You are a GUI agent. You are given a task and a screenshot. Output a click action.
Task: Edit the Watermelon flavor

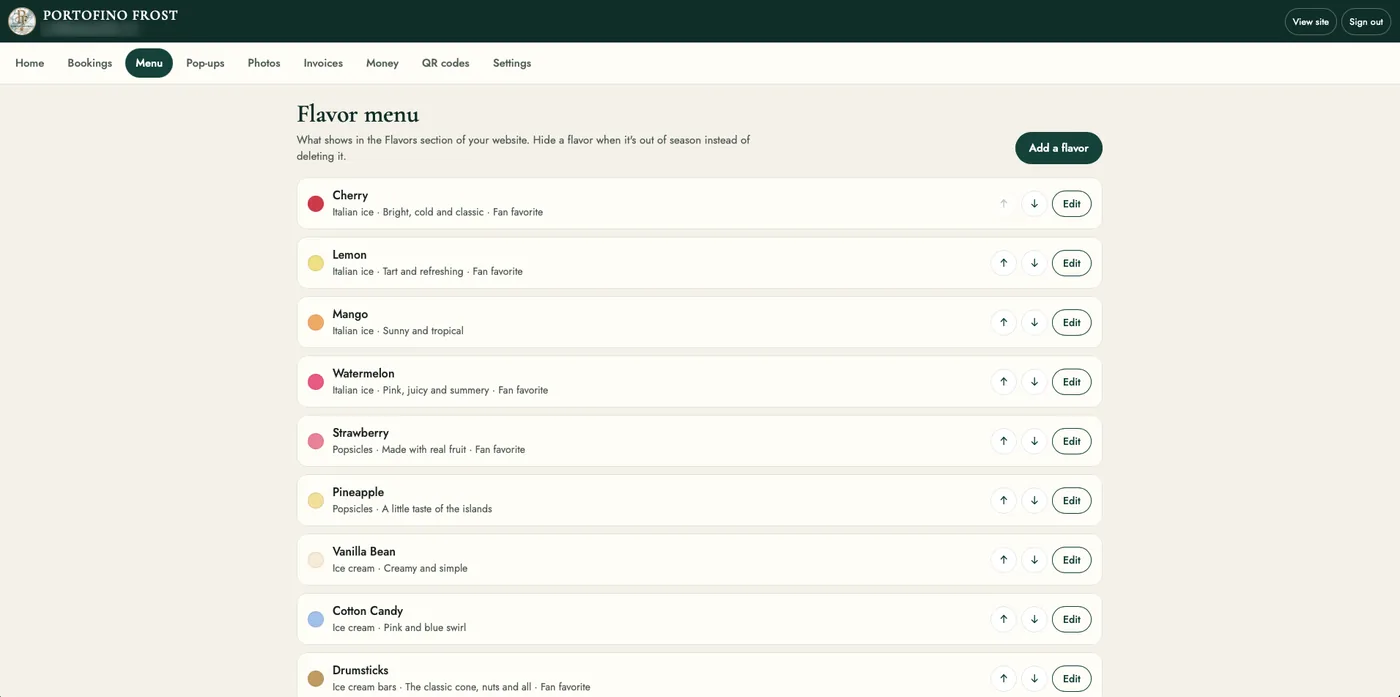tap(1071, 382)
